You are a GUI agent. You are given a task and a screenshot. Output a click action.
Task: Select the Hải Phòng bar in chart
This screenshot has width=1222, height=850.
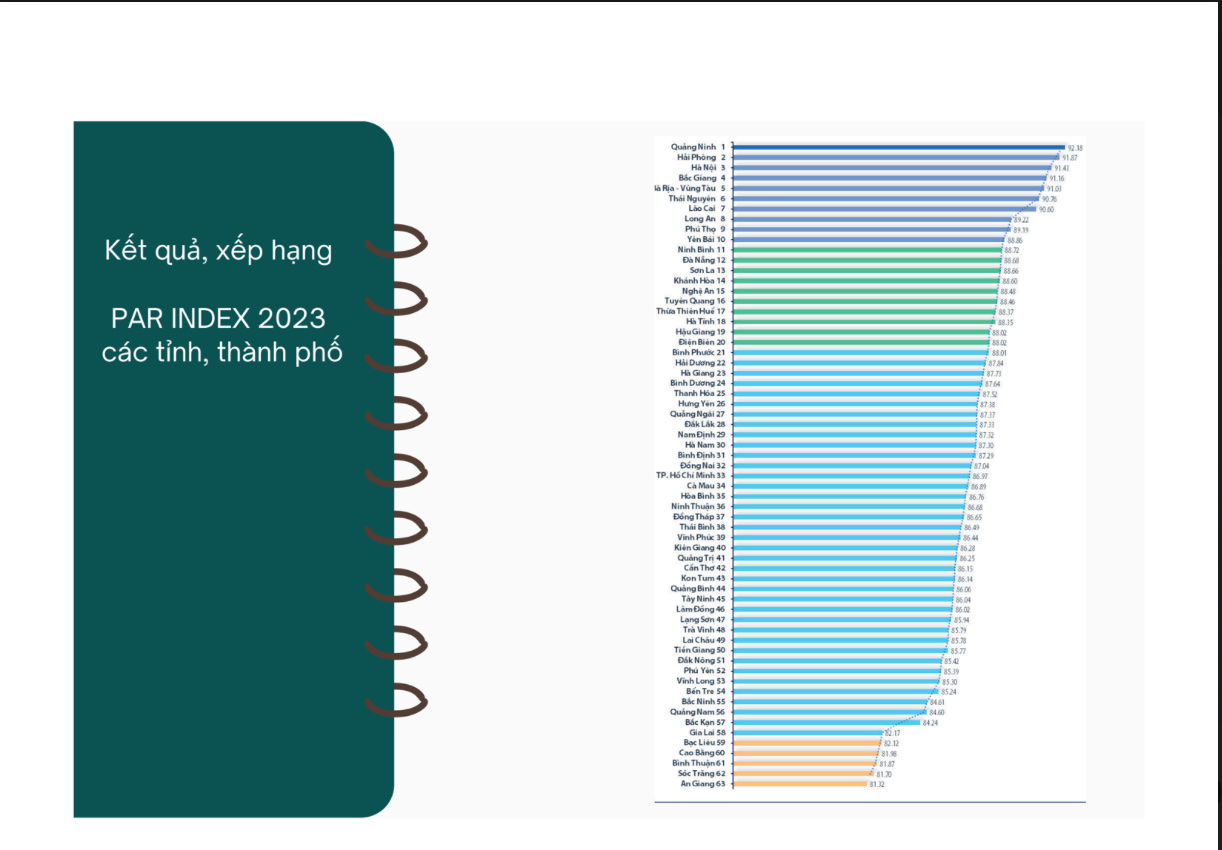(x=896, y=157)
